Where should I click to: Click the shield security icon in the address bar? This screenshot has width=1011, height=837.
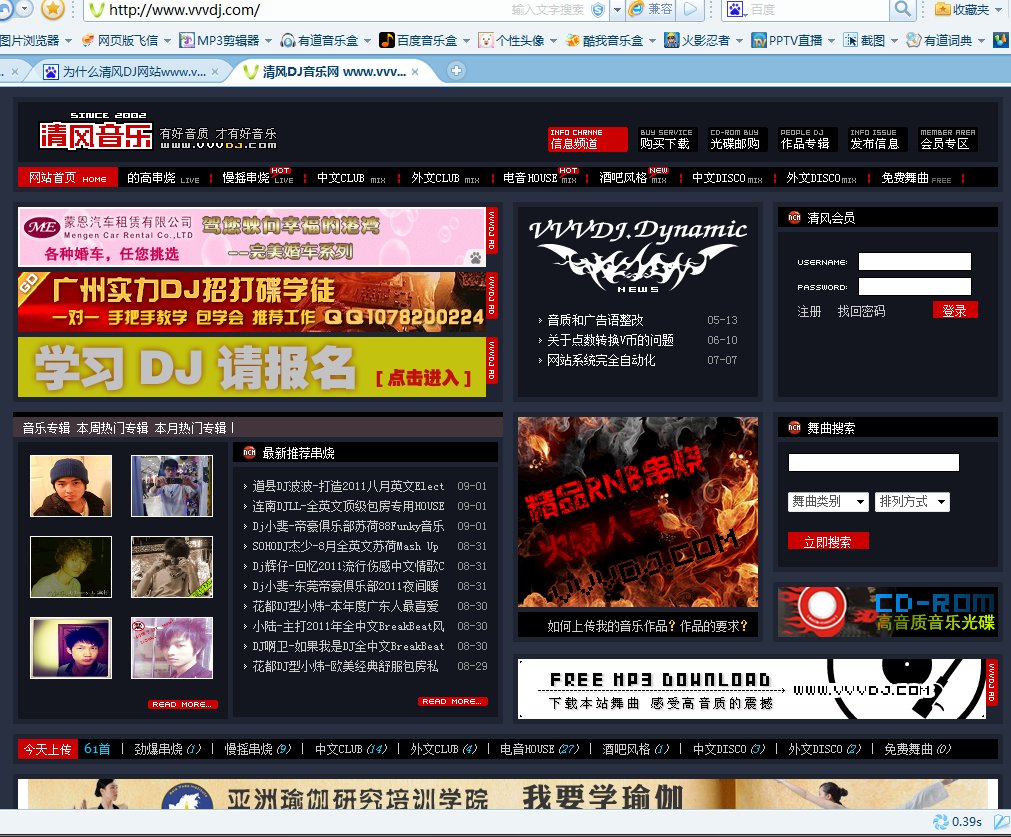coord(598,9)
